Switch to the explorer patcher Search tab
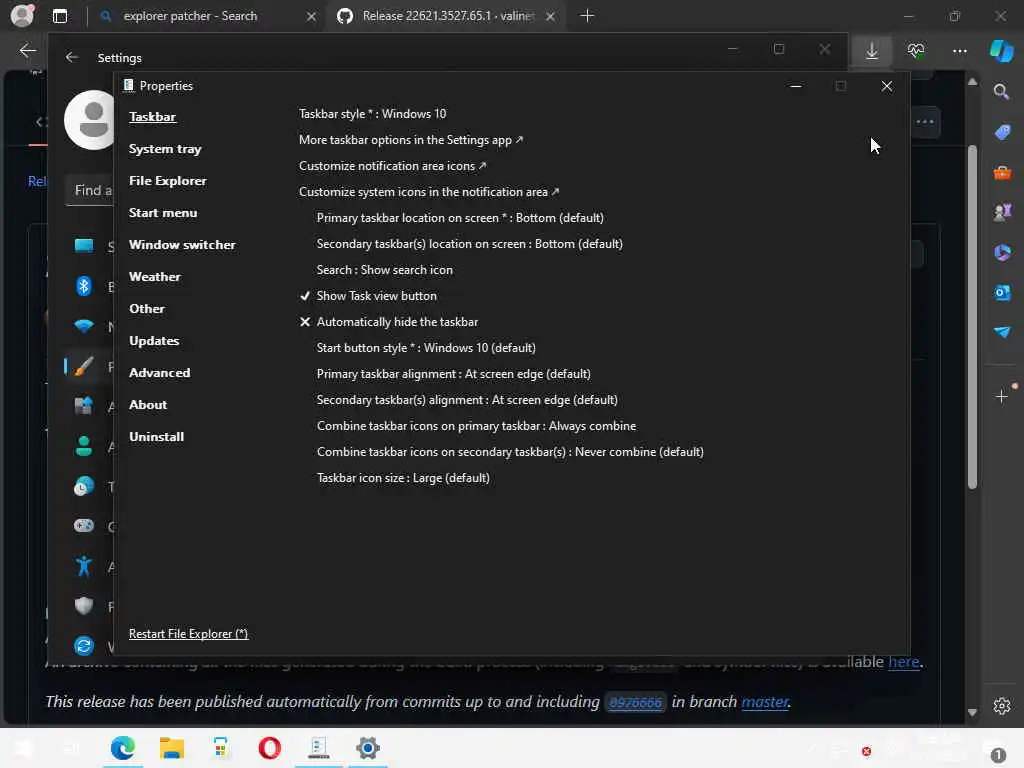 206,16
